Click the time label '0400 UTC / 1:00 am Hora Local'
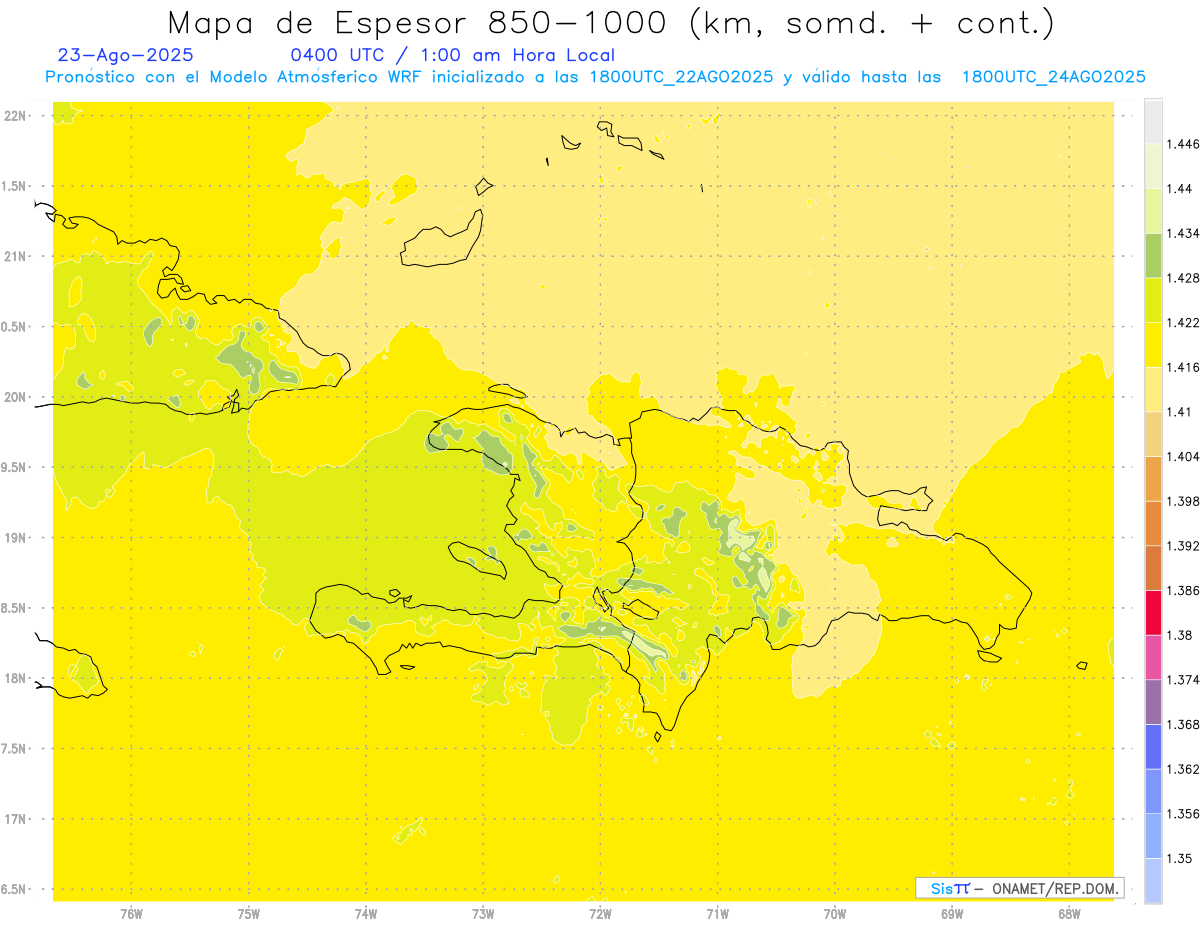This screenshot has width=1200, height=927. click(x=452, y=56)
